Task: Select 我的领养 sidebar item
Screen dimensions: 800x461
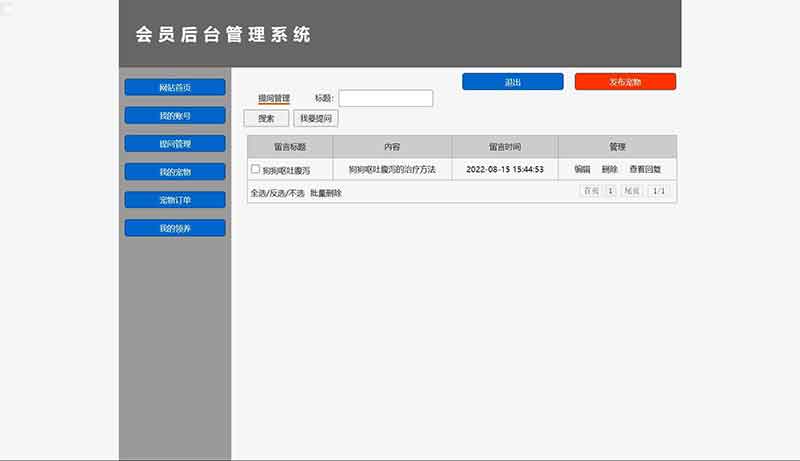Action: [175, 228]
